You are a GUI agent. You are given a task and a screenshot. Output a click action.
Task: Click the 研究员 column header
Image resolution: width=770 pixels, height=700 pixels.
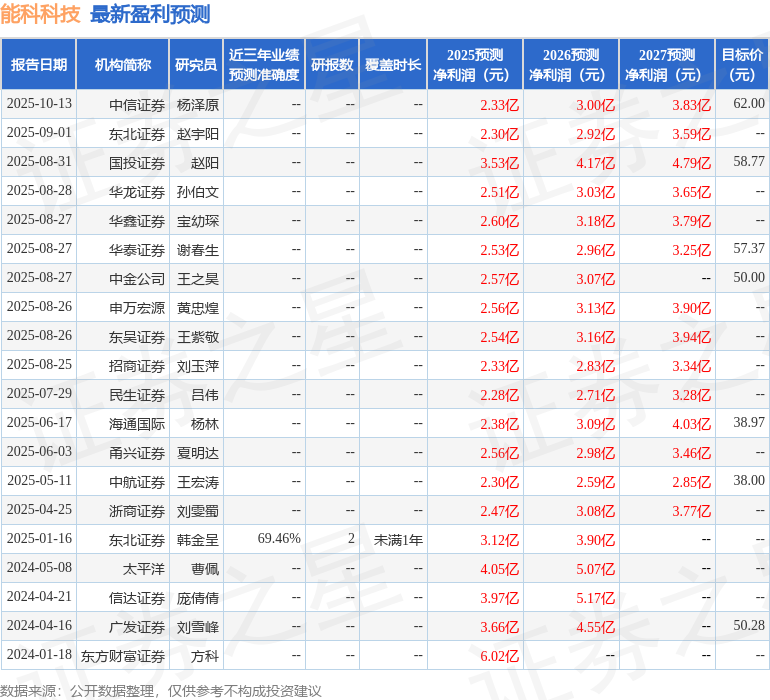point(196,65)
